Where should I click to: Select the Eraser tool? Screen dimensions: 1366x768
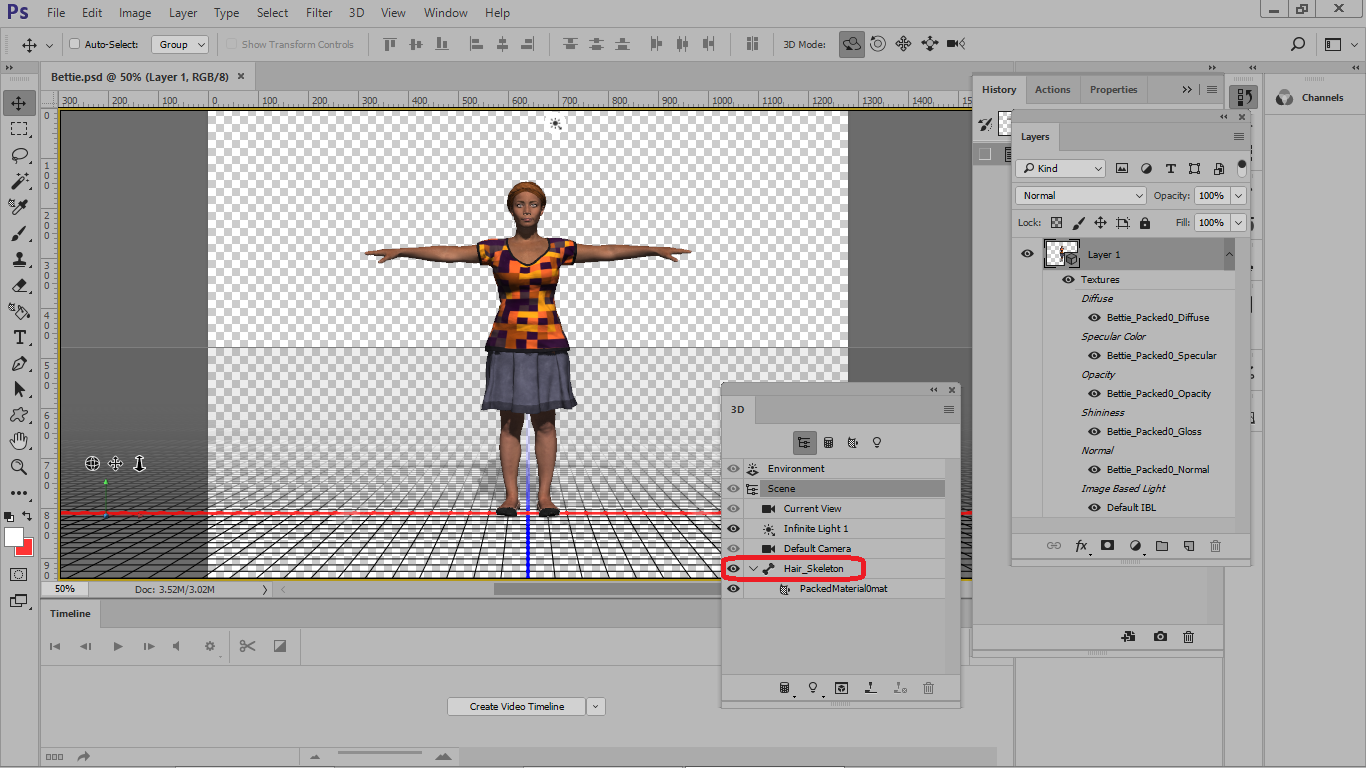tap(19, 285)
